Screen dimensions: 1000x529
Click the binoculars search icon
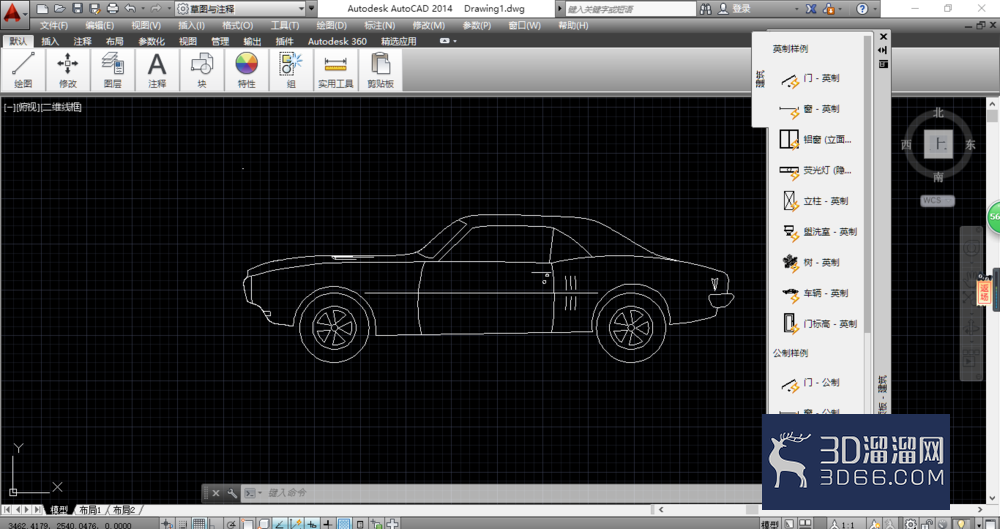click(706, 9)
